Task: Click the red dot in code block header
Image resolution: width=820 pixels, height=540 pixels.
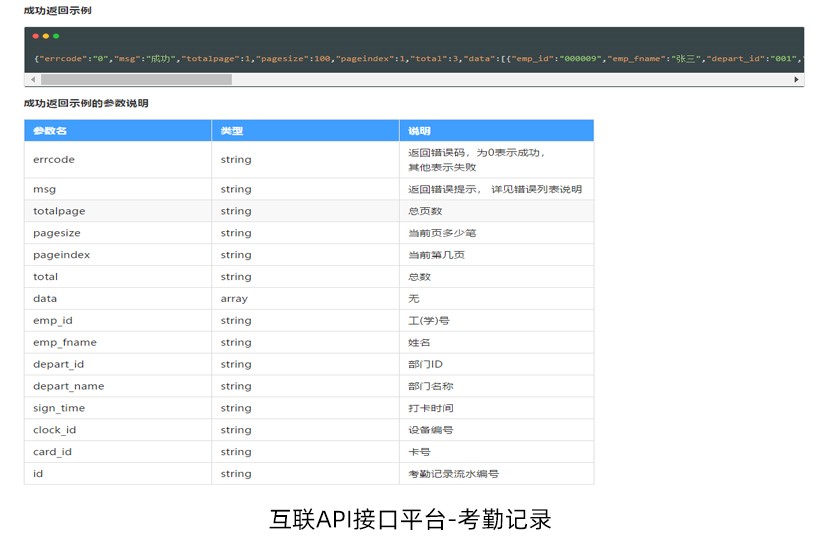Action: click(36, 36)
